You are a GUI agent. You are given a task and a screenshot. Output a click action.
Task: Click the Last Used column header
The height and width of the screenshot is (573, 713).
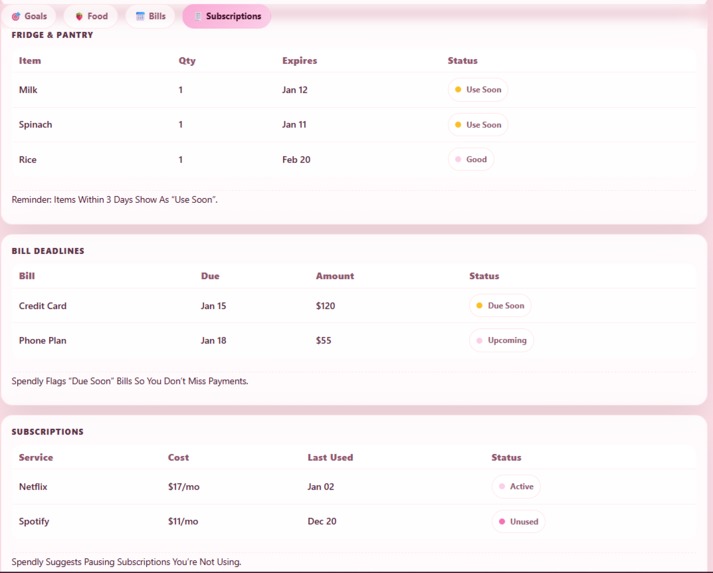coord(330,457)
